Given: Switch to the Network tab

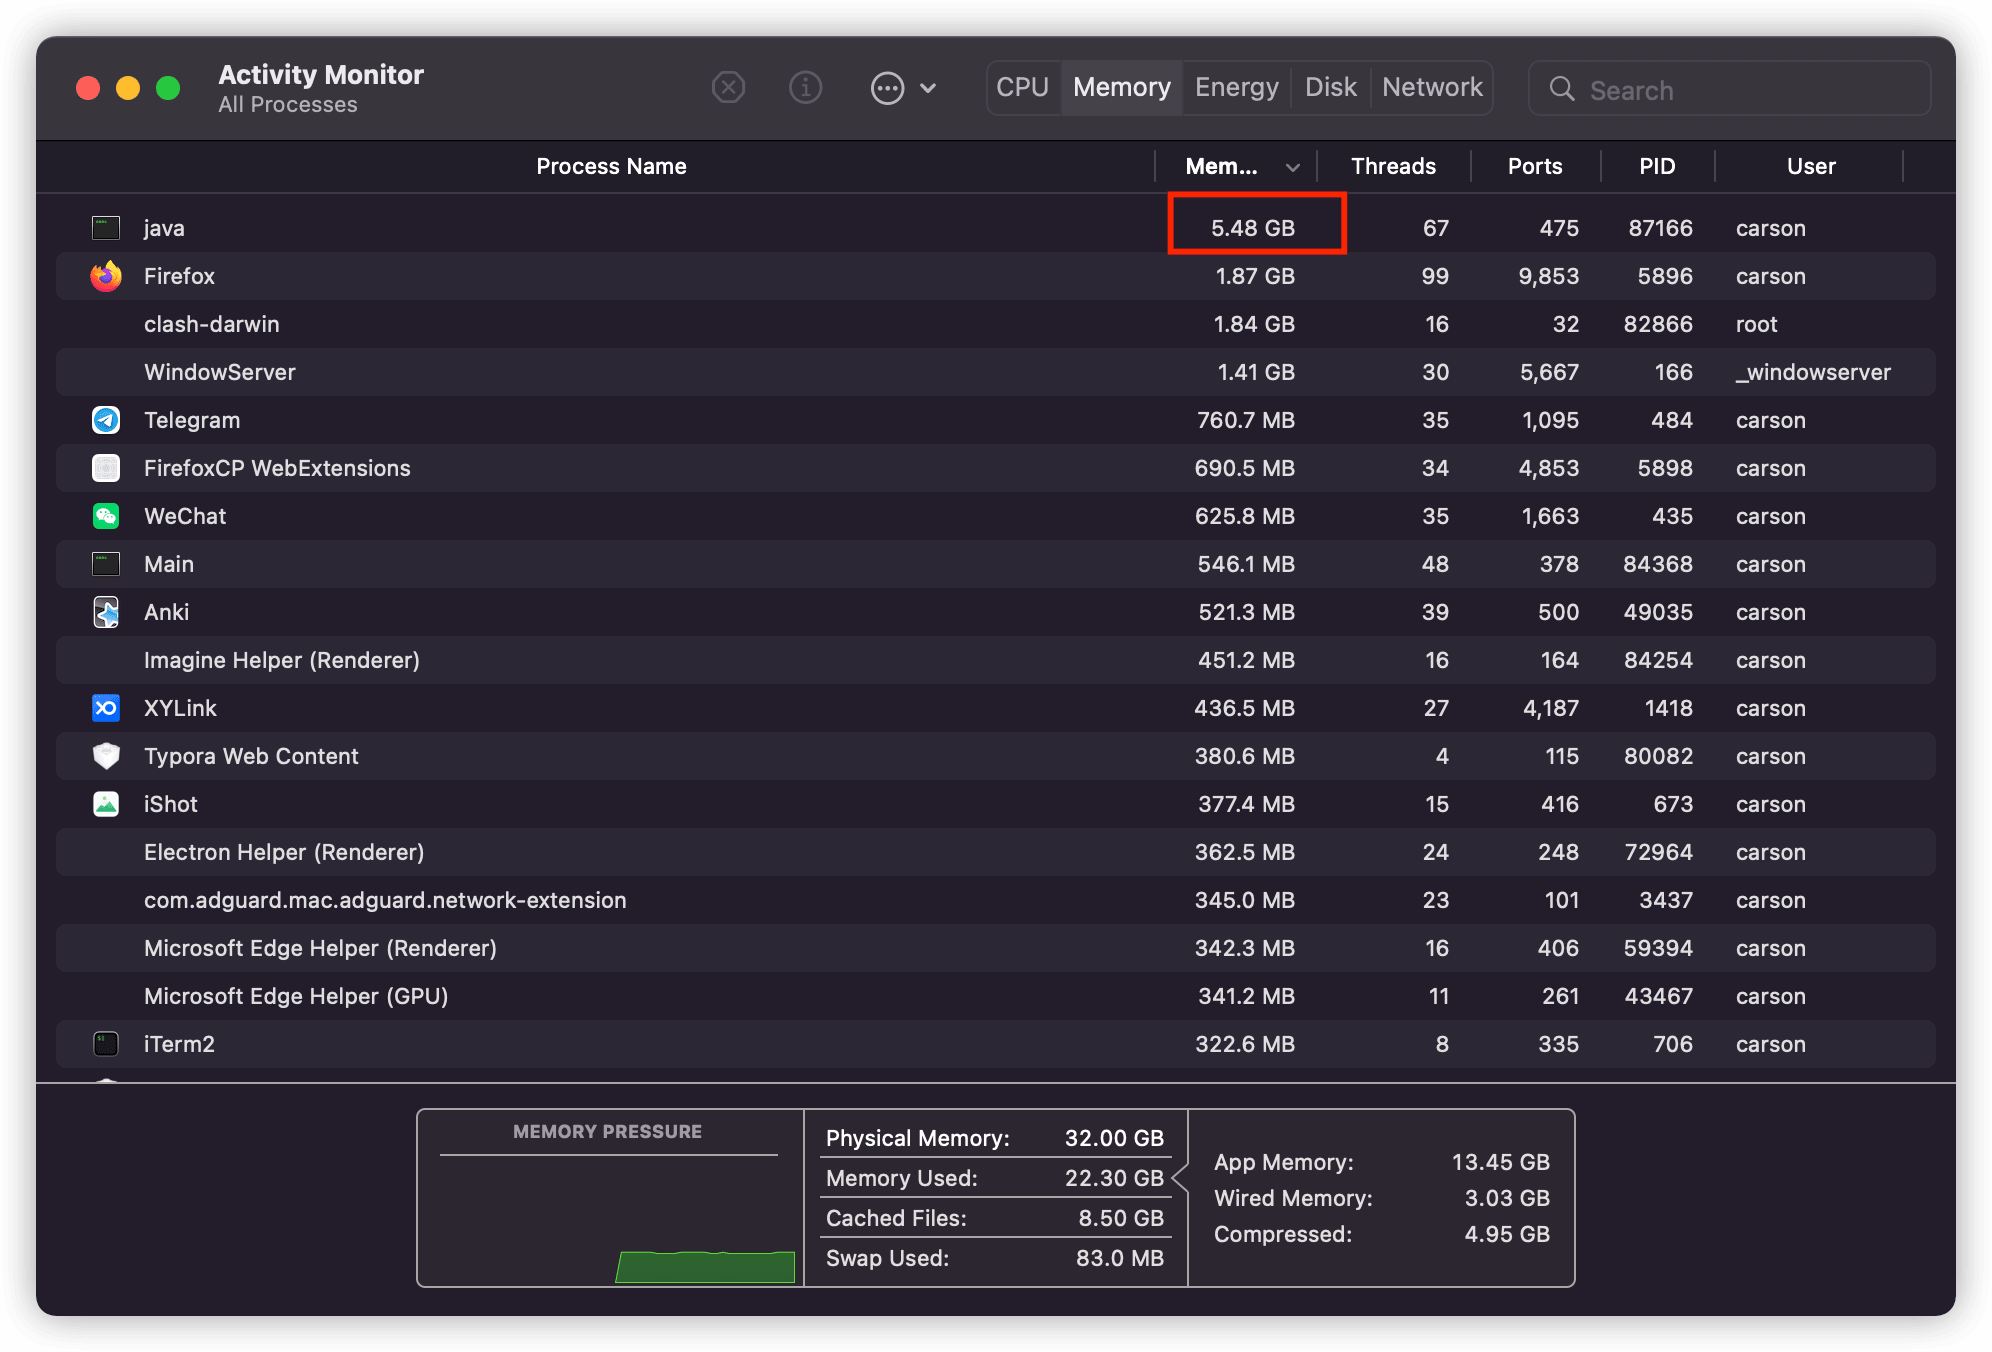Looking at the screenshot, I should 1432,88.
